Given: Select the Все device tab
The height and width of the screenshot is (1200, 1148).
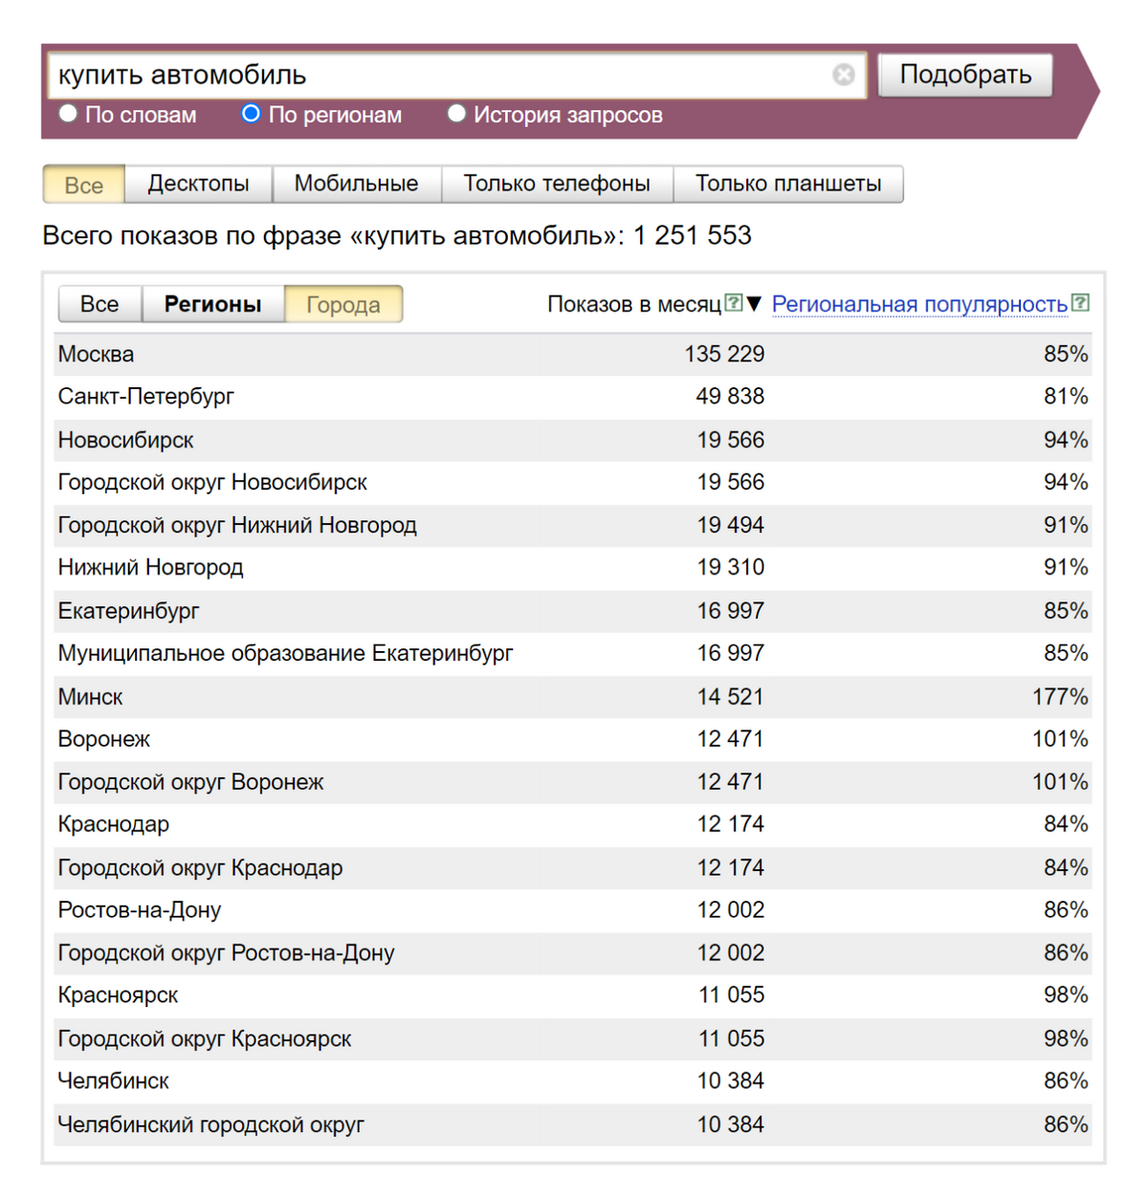Looking at the screenshot, I should [84, 185].
